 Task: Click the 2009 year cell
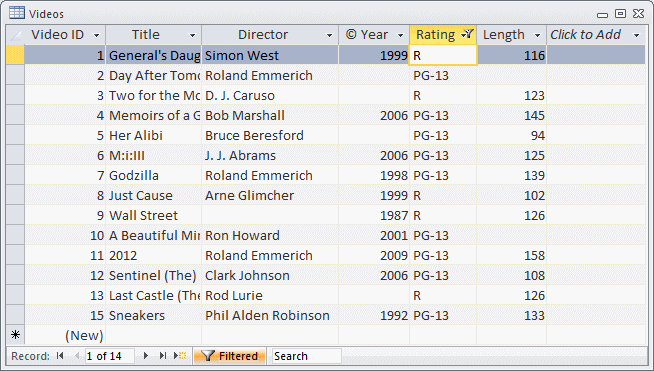pyautogui.click(x=374, y=256)
